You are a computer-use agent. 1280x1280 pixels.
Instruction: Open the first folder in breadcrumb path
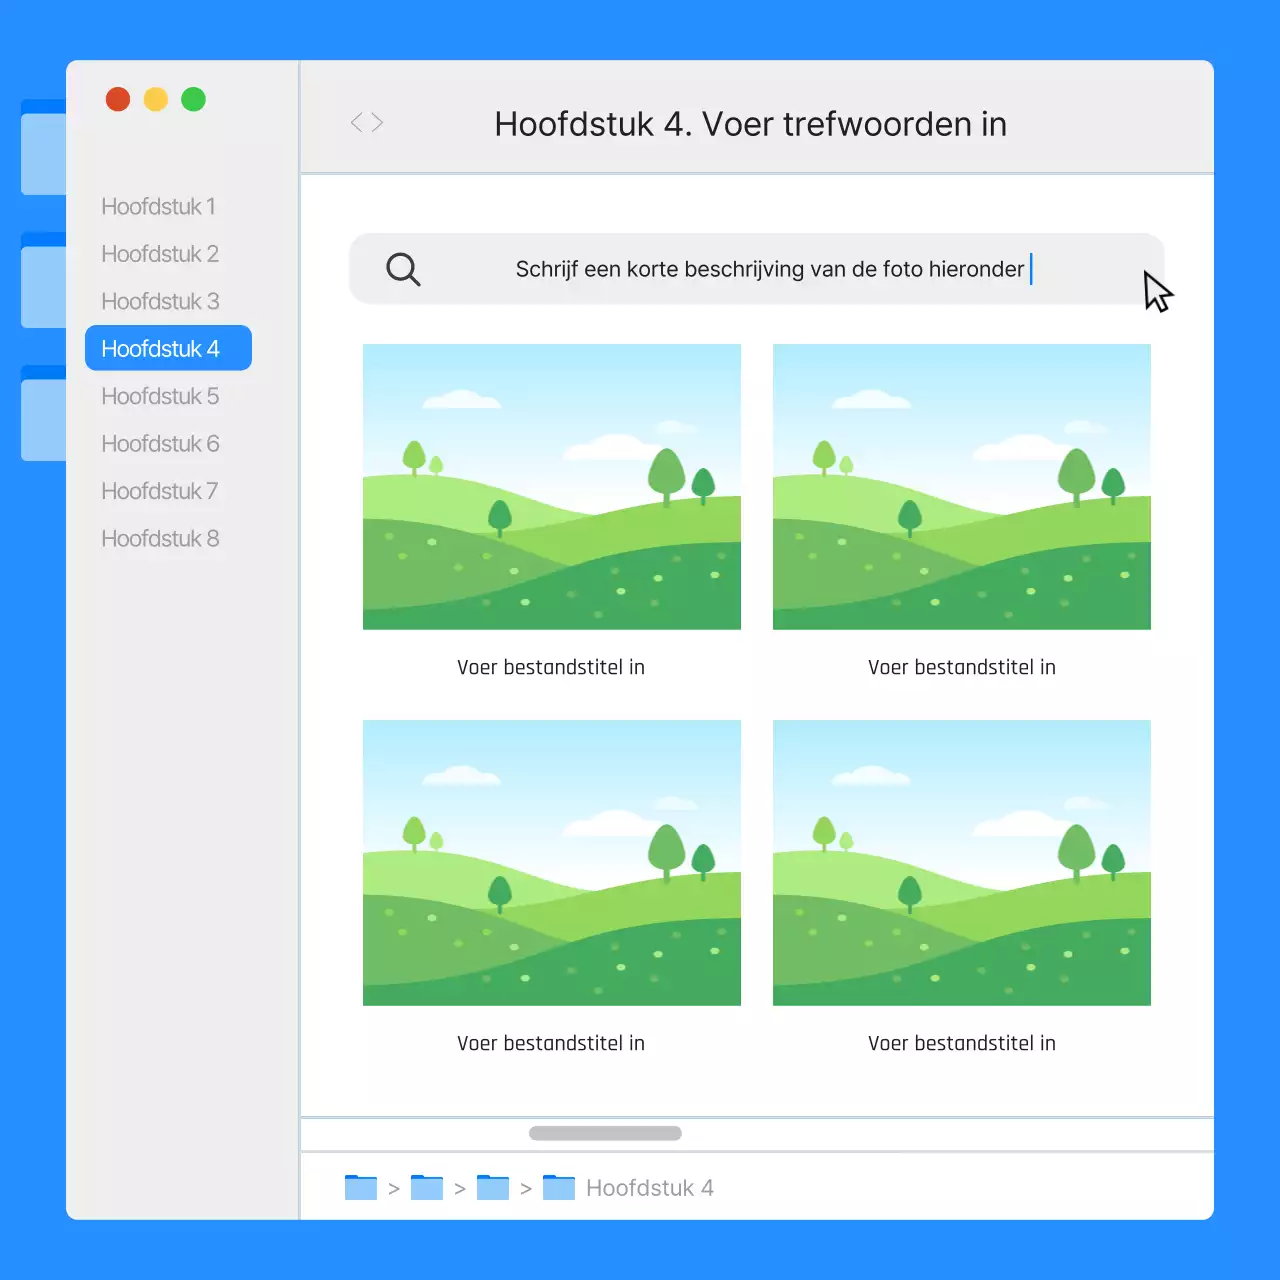click(x=360, y=1187)
